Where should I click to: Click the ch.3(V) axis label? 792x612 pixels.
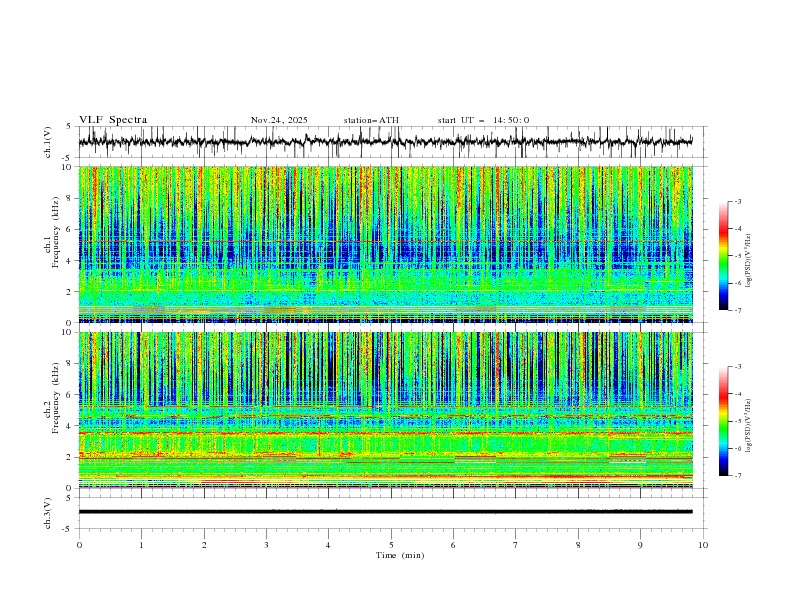click(50, 511)
